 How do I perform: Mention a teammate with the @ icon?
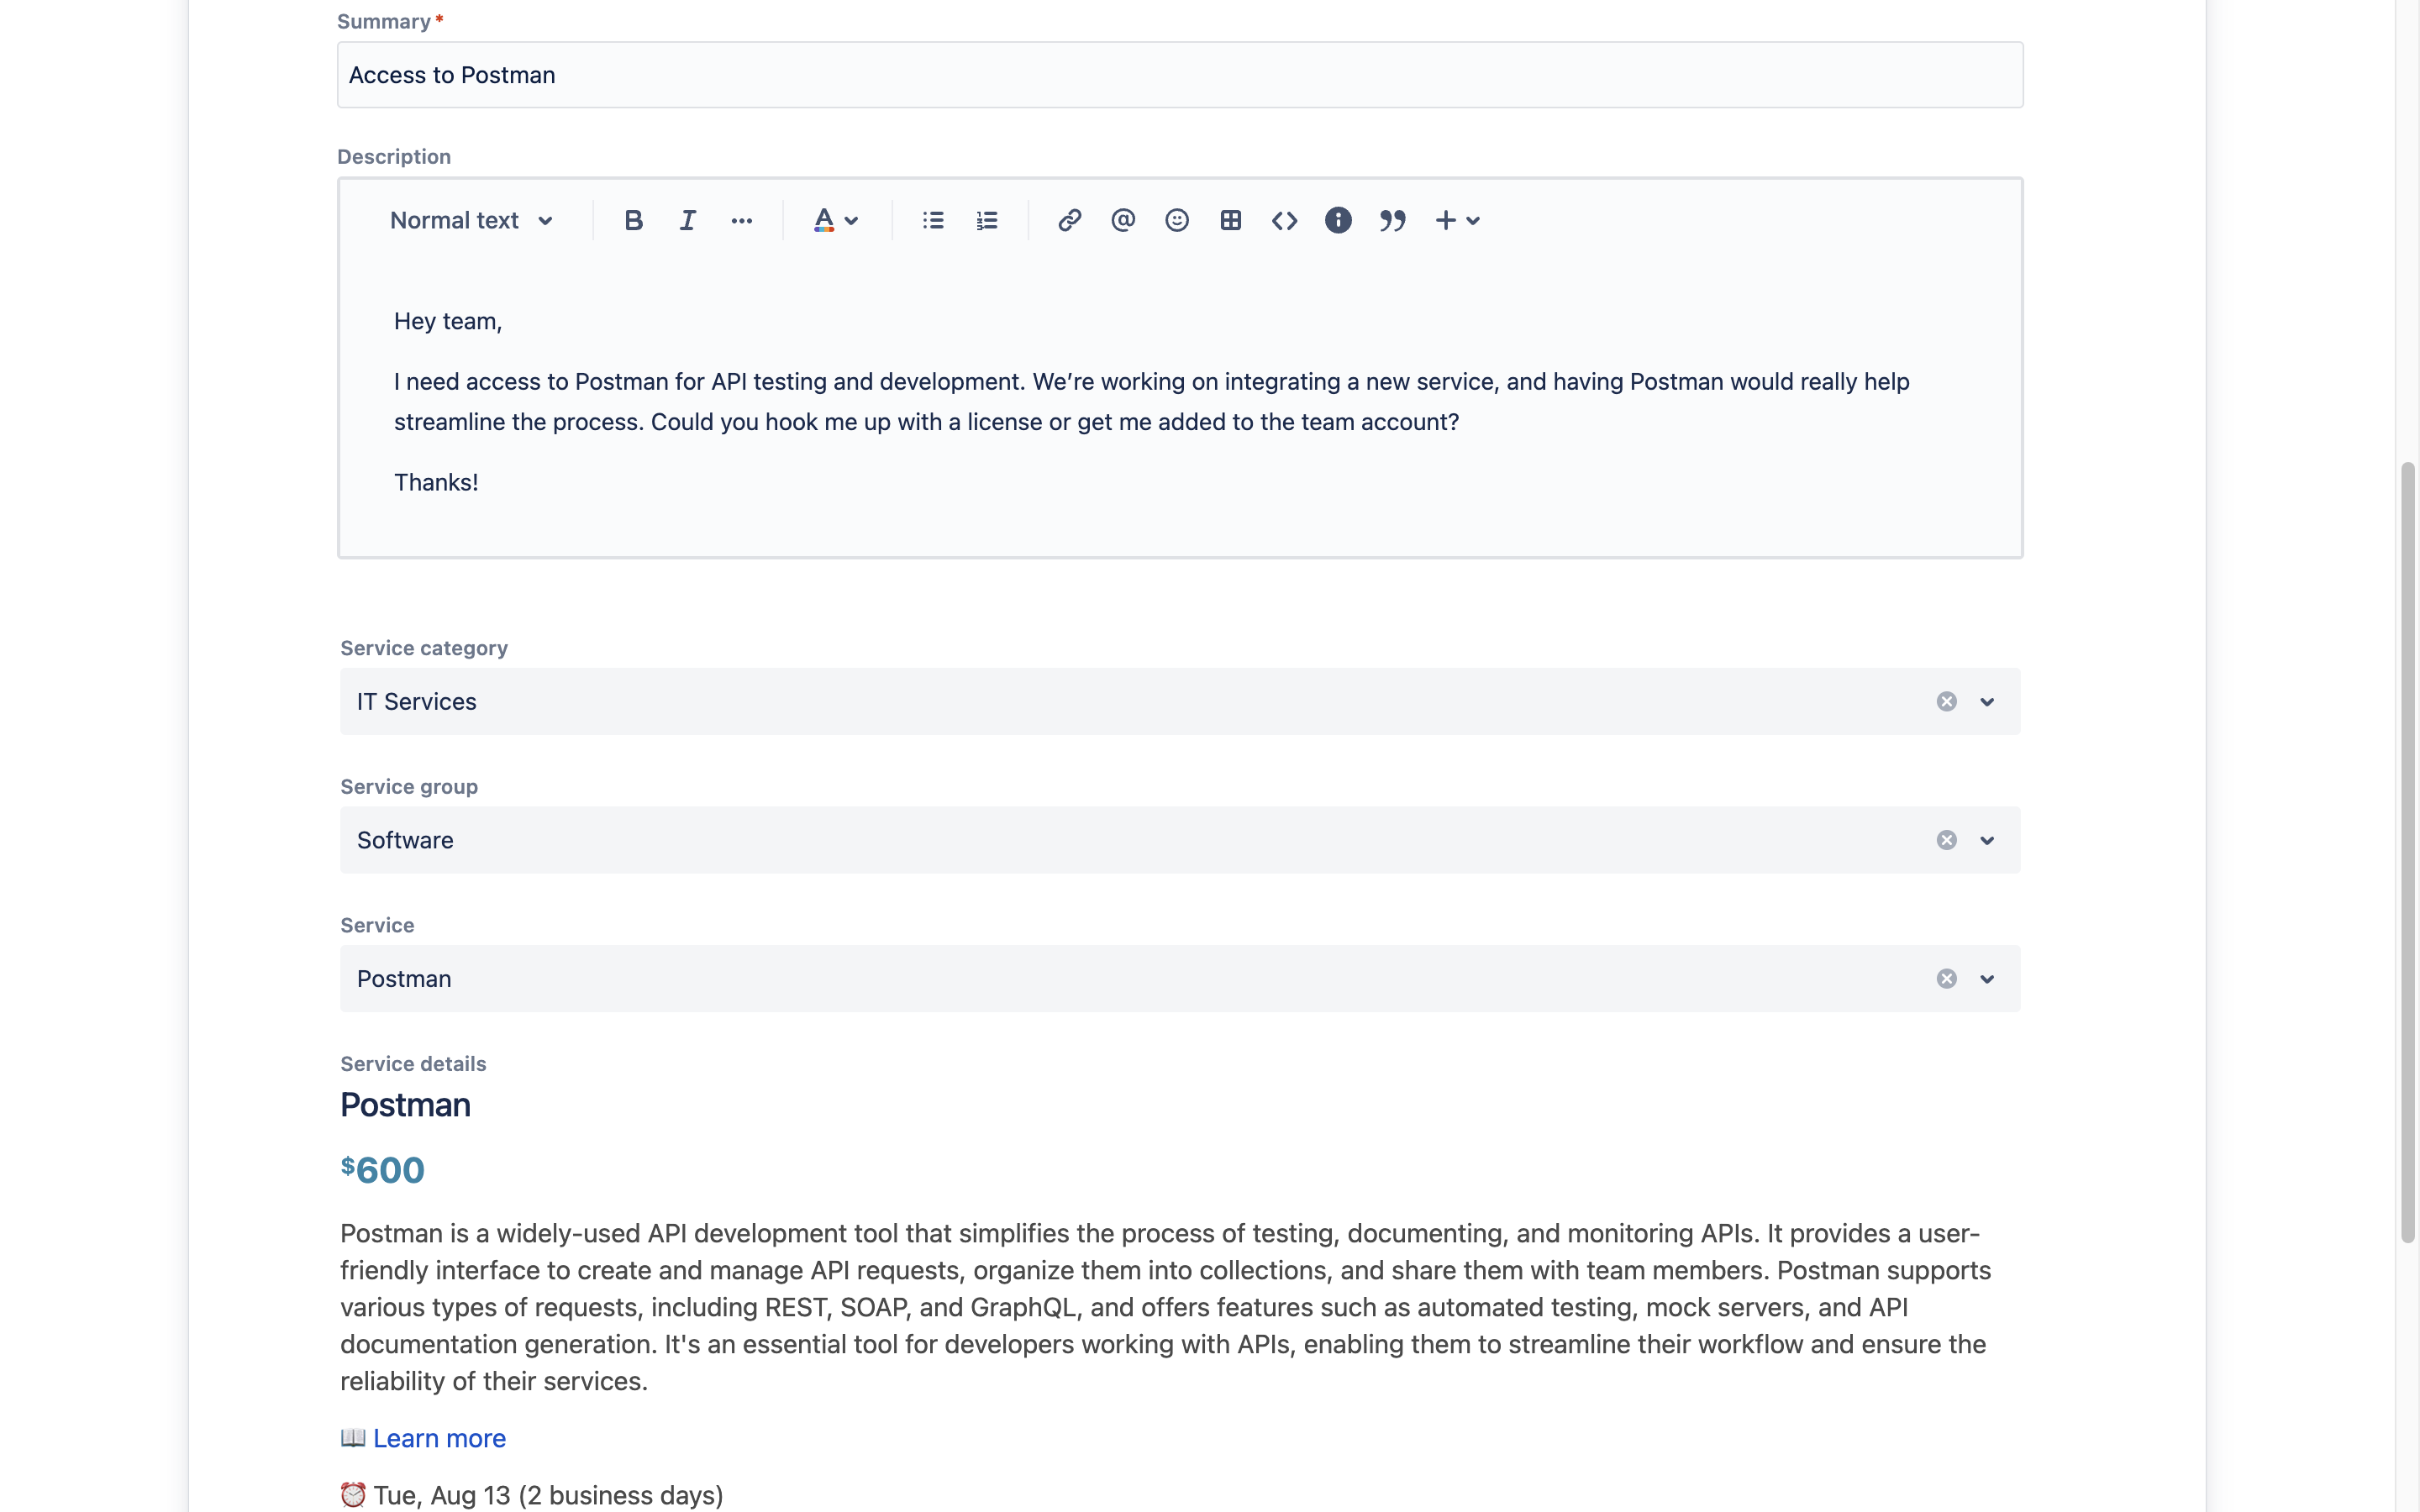tap(1123, 220)
